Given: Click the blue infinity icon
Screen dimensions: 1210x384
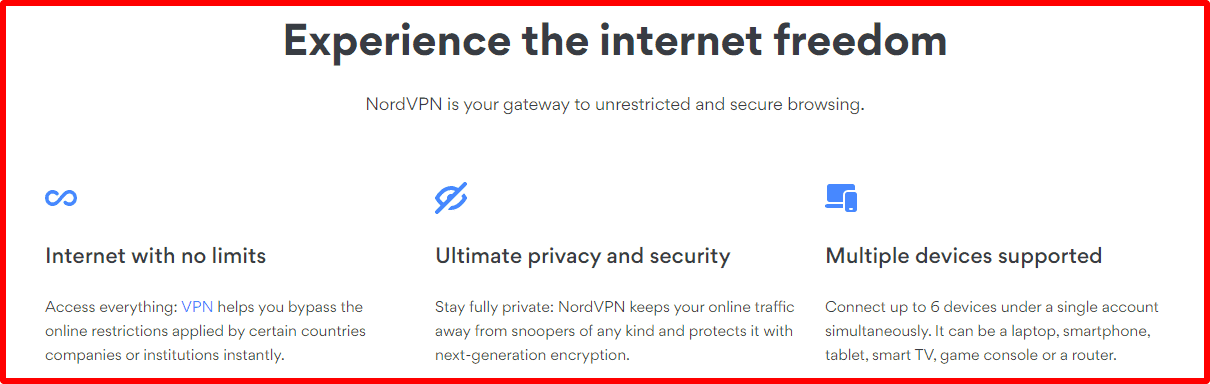Looking at the screenshot, I should pyautogui.click(x=61, y=198).
